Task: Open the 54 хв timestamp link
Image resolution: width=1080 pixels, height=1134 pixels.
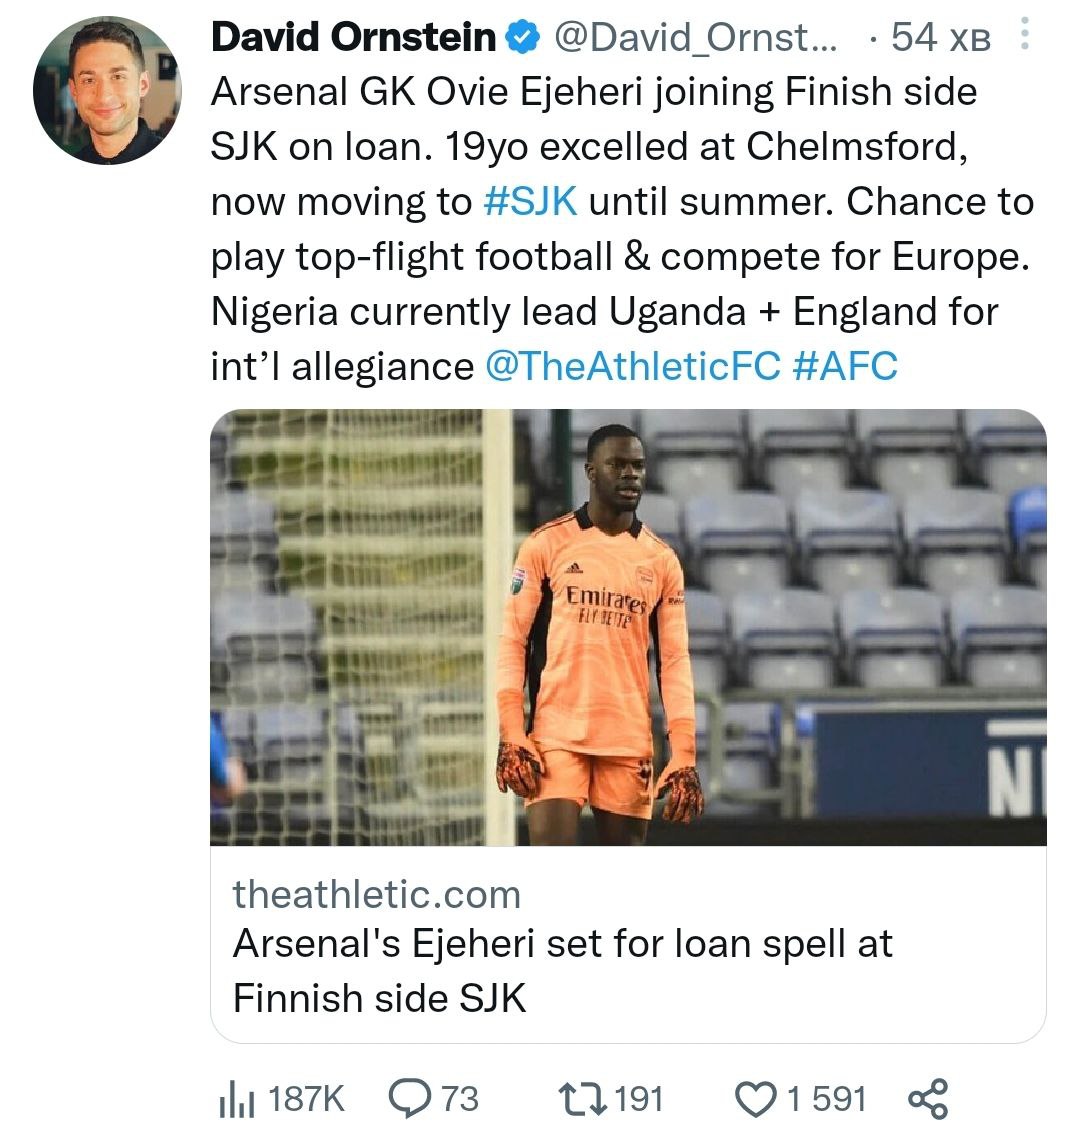Action: tap(941, 38)
